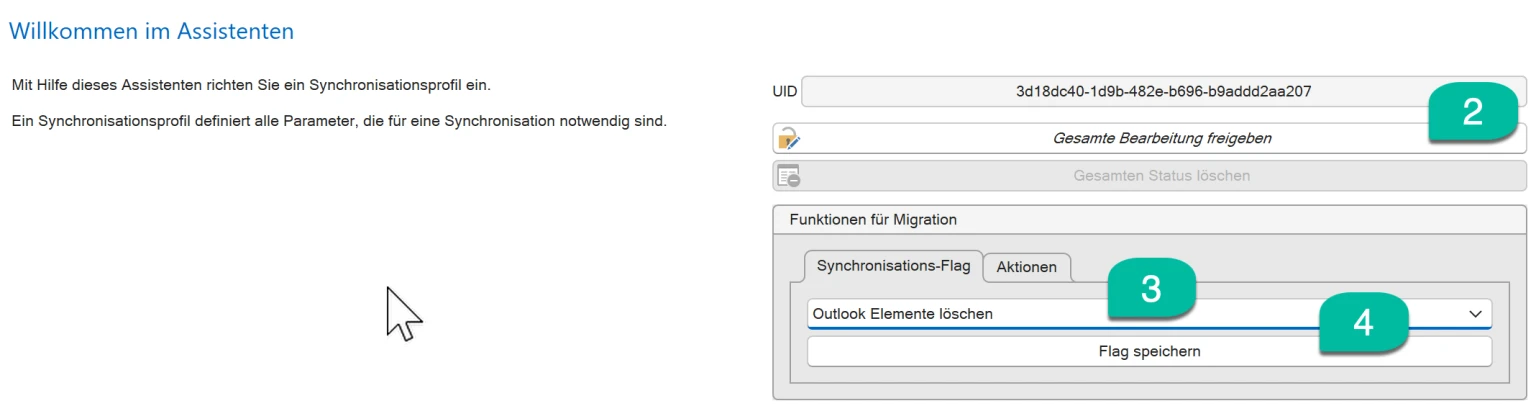Switch to the Aktionen tab
The height and width of the screenshot is (406, 1536).
[1026, 267]
